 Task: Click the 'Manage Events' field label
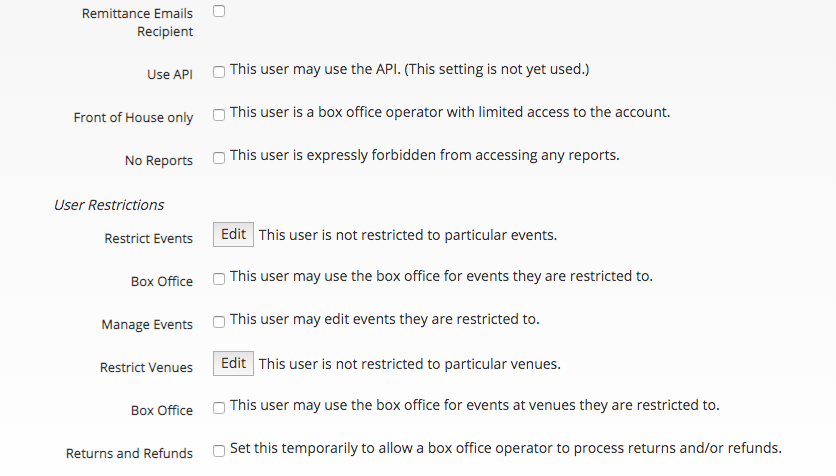(147, 324)
